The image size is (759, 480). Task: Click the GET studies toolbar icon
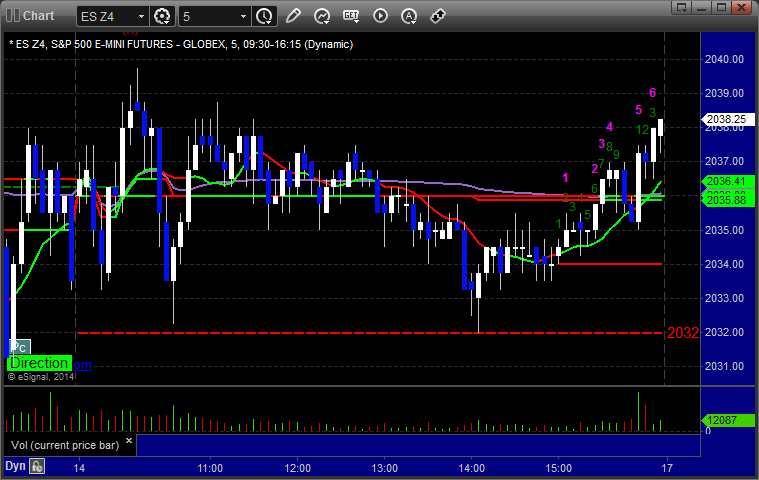tap(352, 16)
